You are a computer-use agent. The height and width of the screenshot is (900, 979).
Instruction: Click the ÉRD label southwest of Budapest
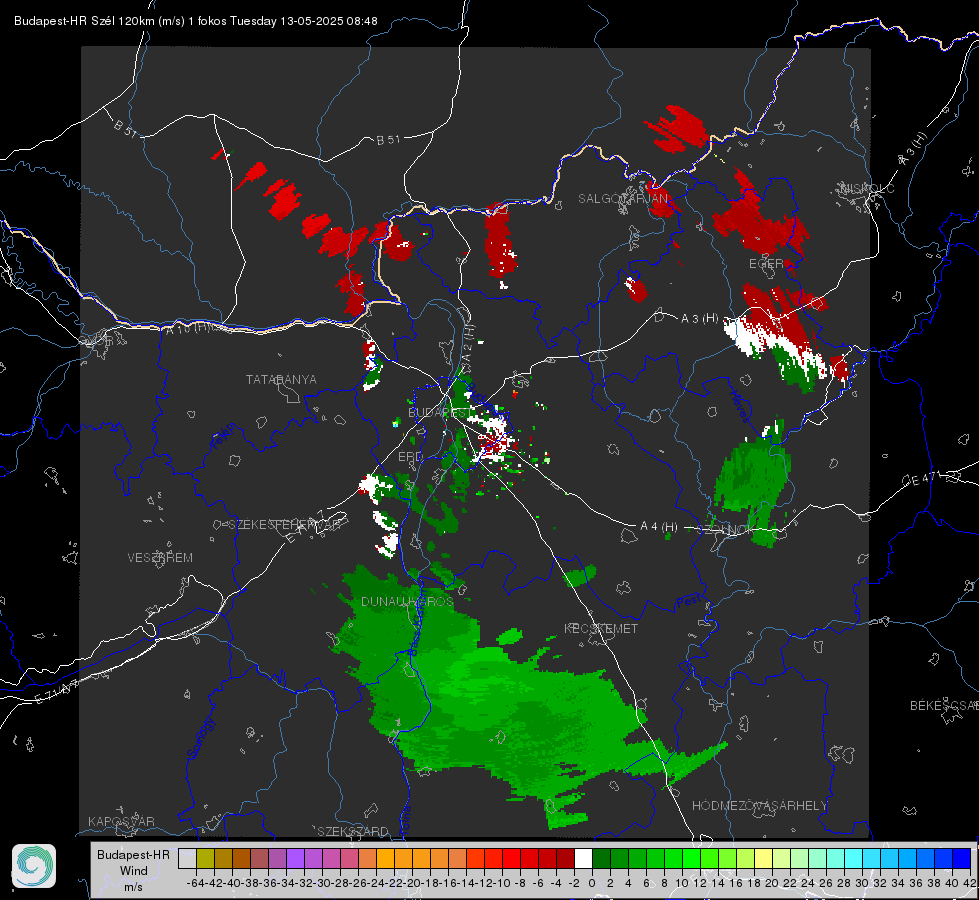point(410,457)
